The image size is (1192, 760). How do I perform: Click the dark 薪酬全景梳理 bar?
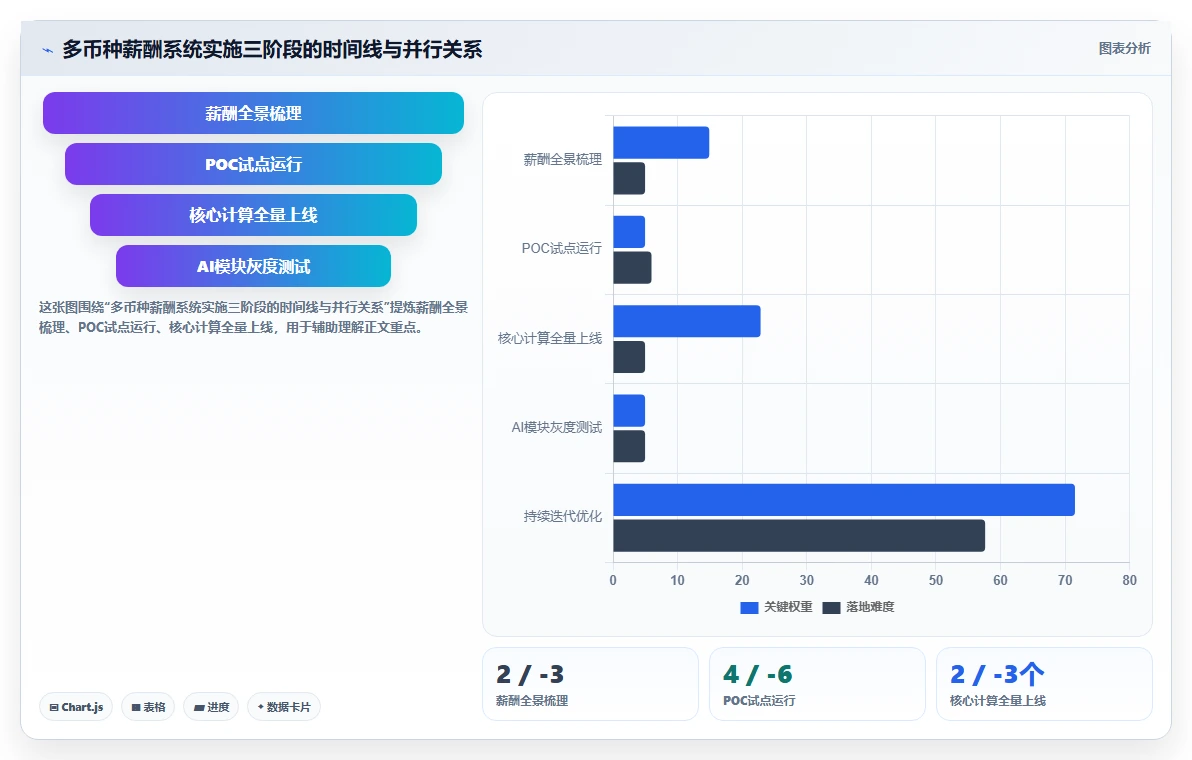(x=629, y=179)
